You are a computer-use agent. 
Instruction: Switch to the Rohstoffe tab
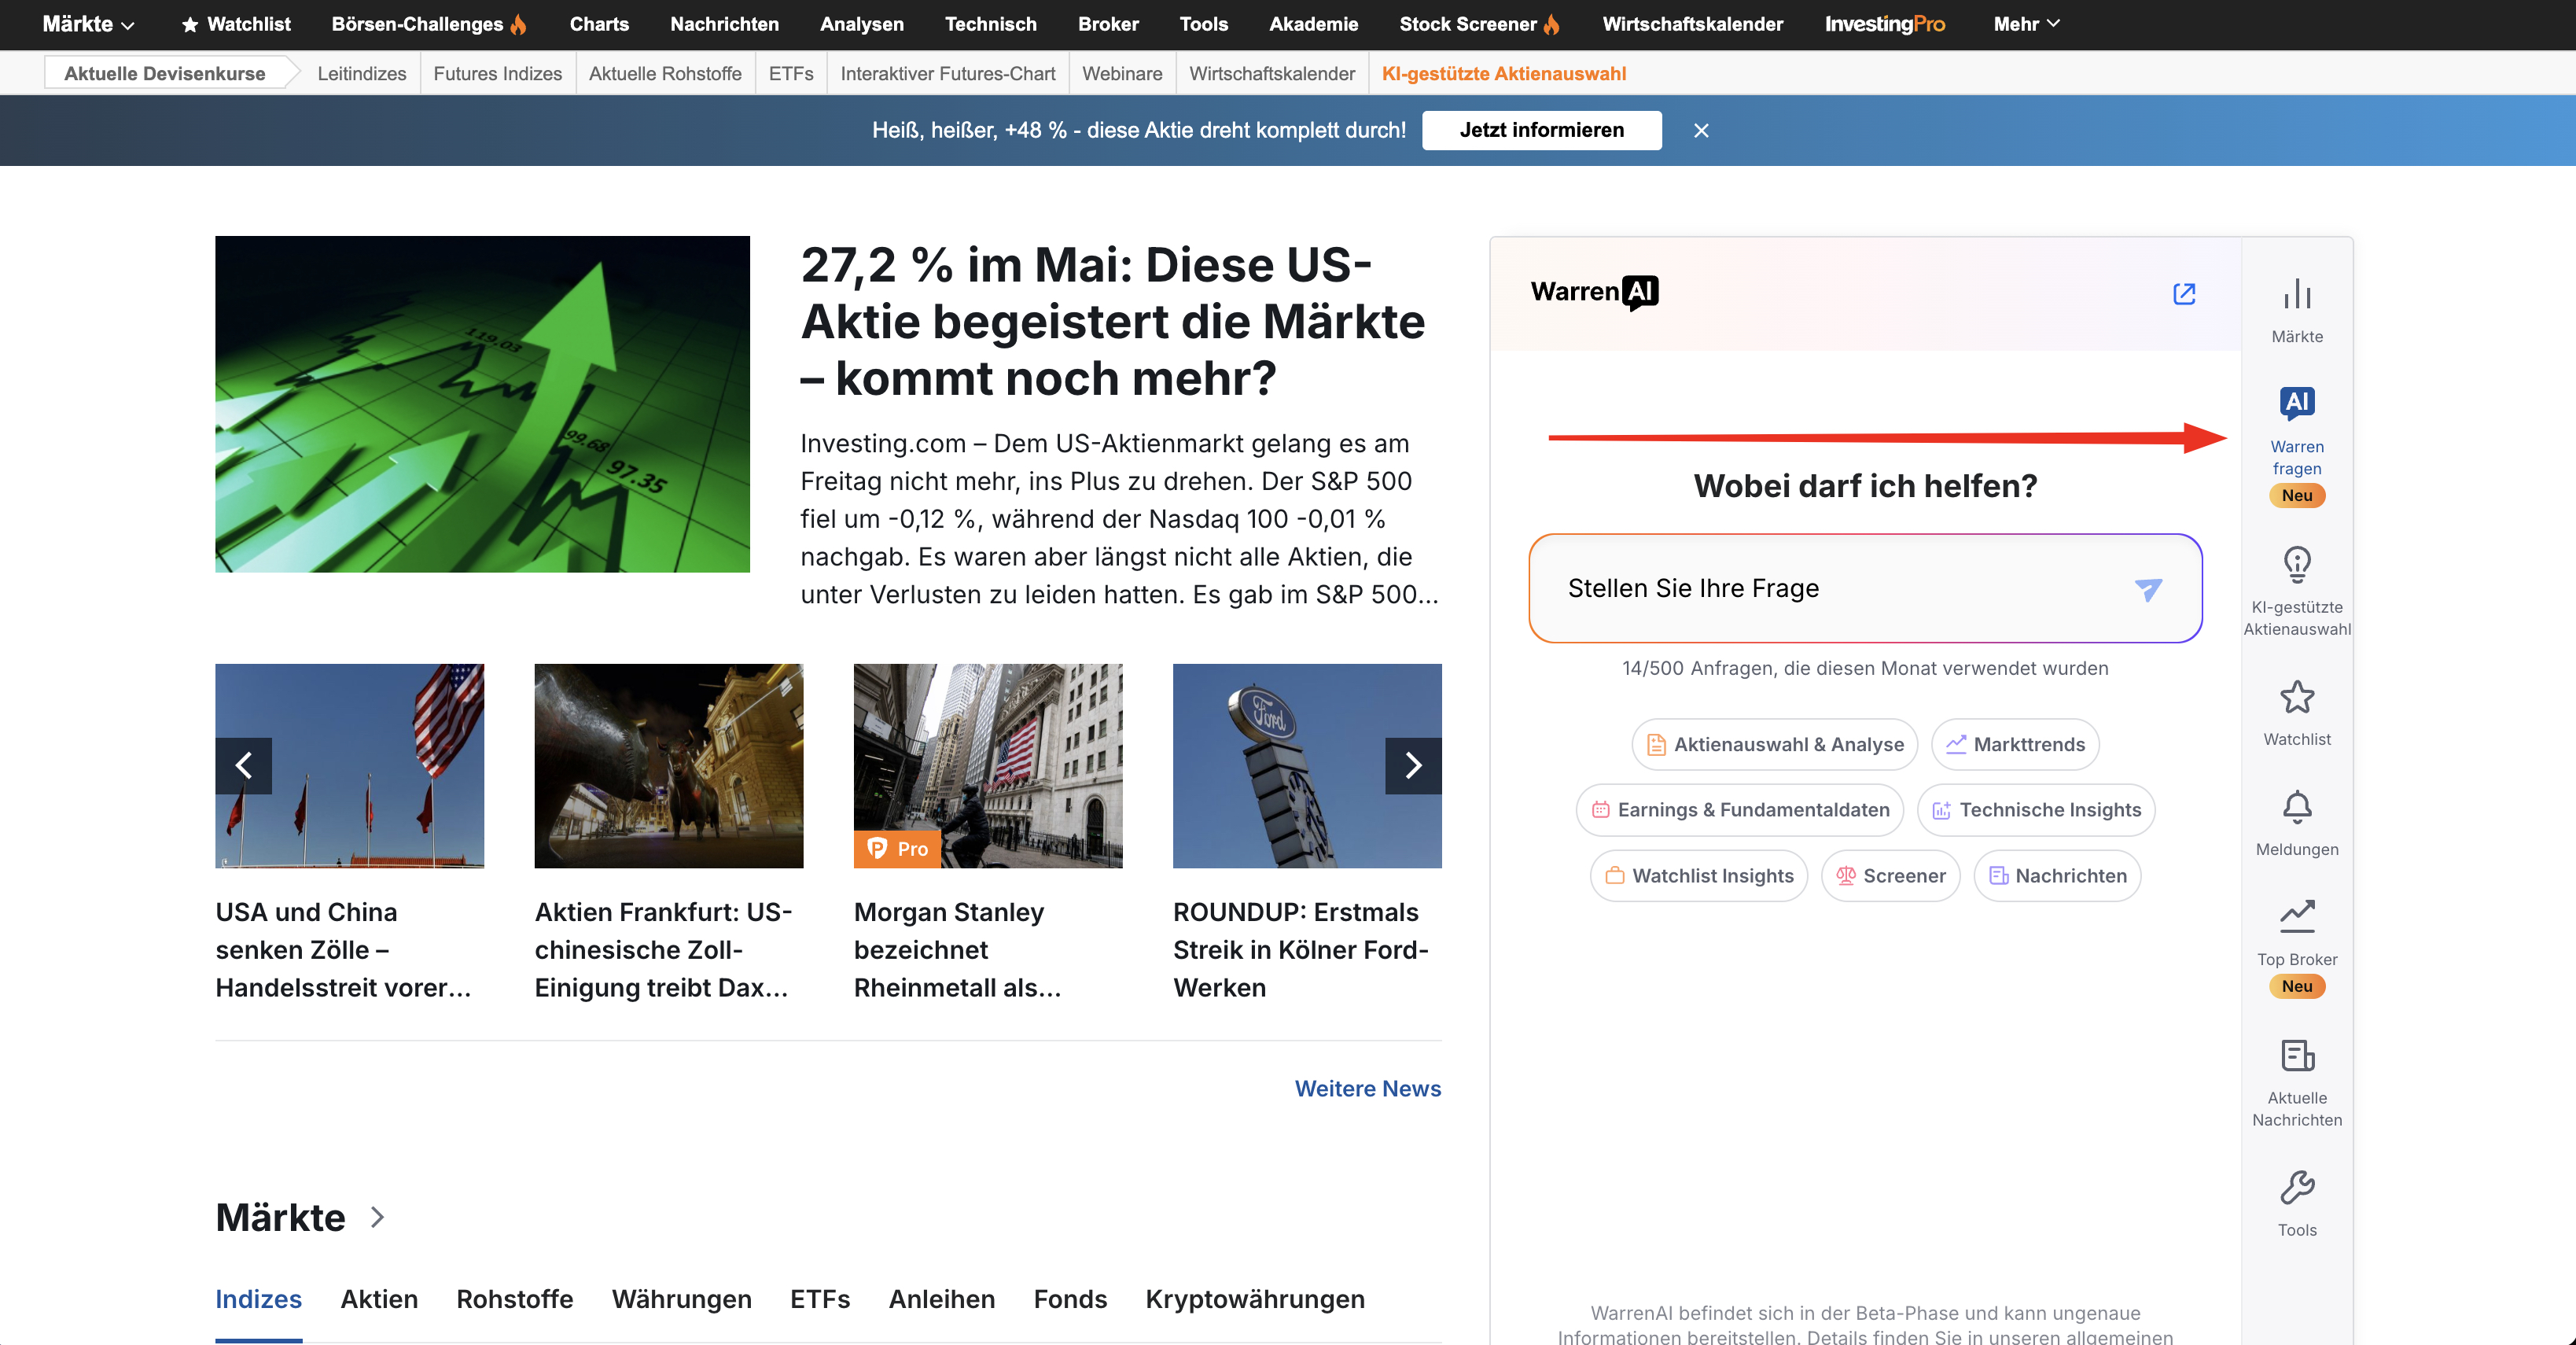tap(514, 1299)
